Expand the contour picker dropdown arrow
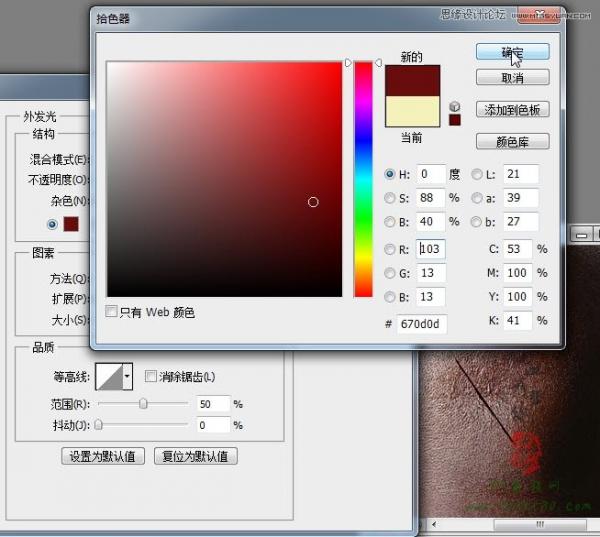Screen dimensions: 600x537 [127, 377]
